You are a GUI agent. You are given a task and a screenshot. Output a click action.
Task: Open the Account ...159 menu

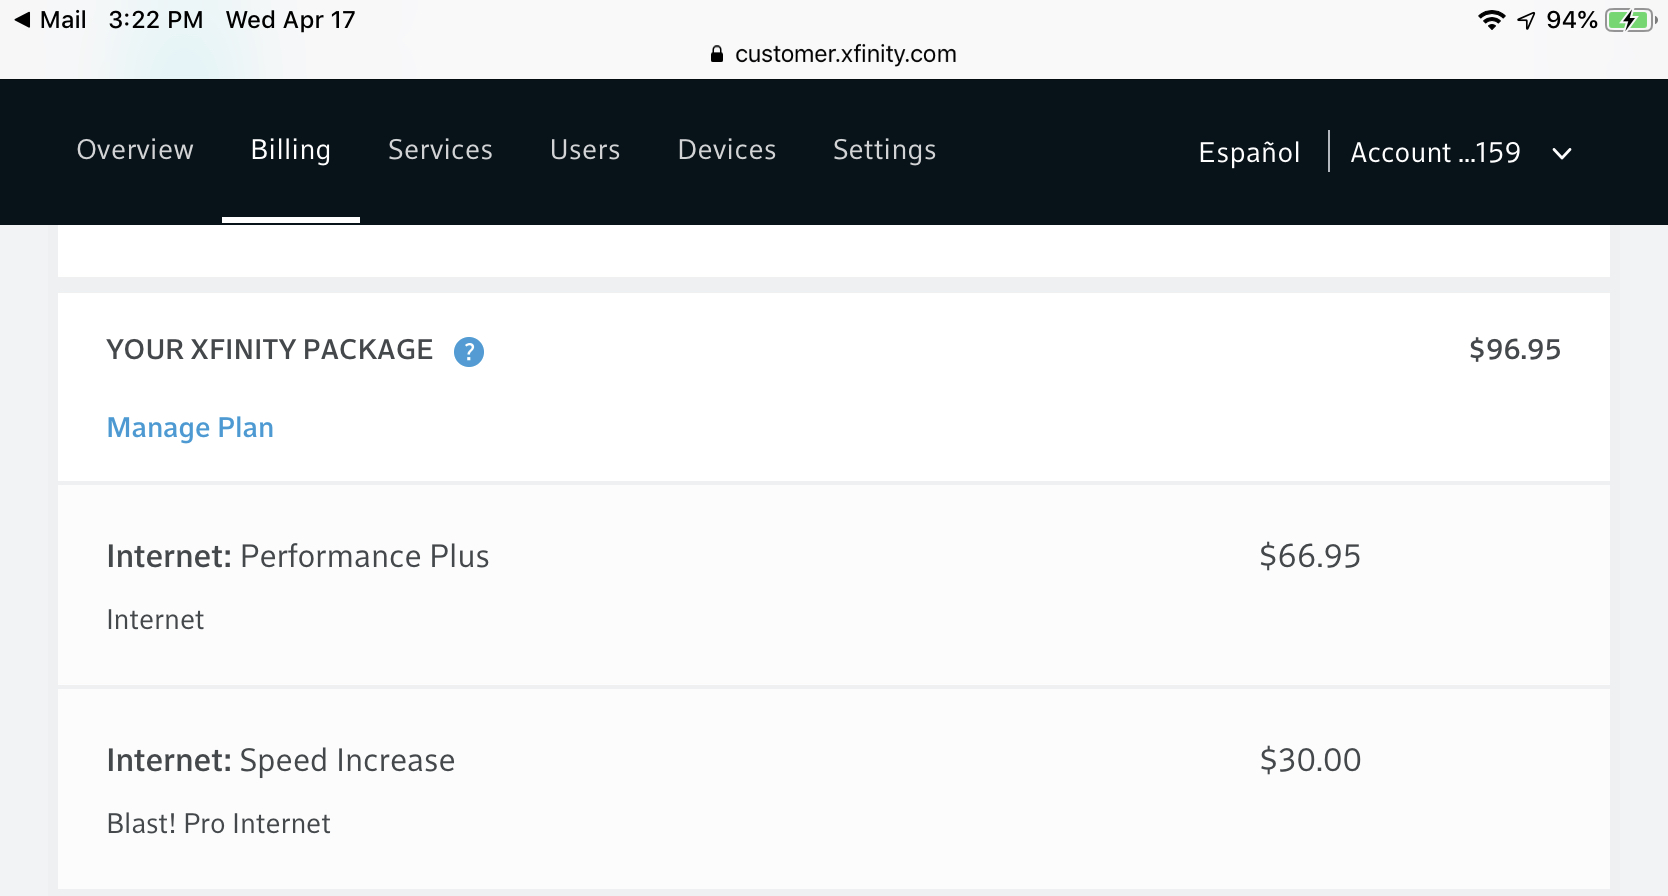(x=1435, y=153)
